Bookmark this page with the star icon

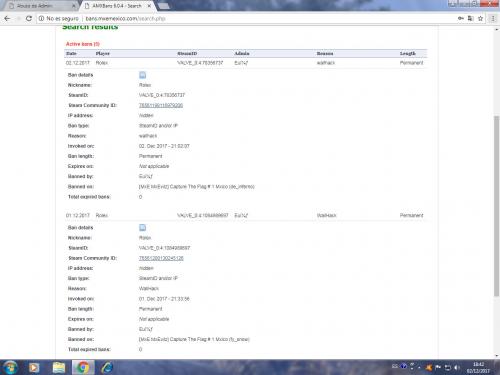[480, 18]
